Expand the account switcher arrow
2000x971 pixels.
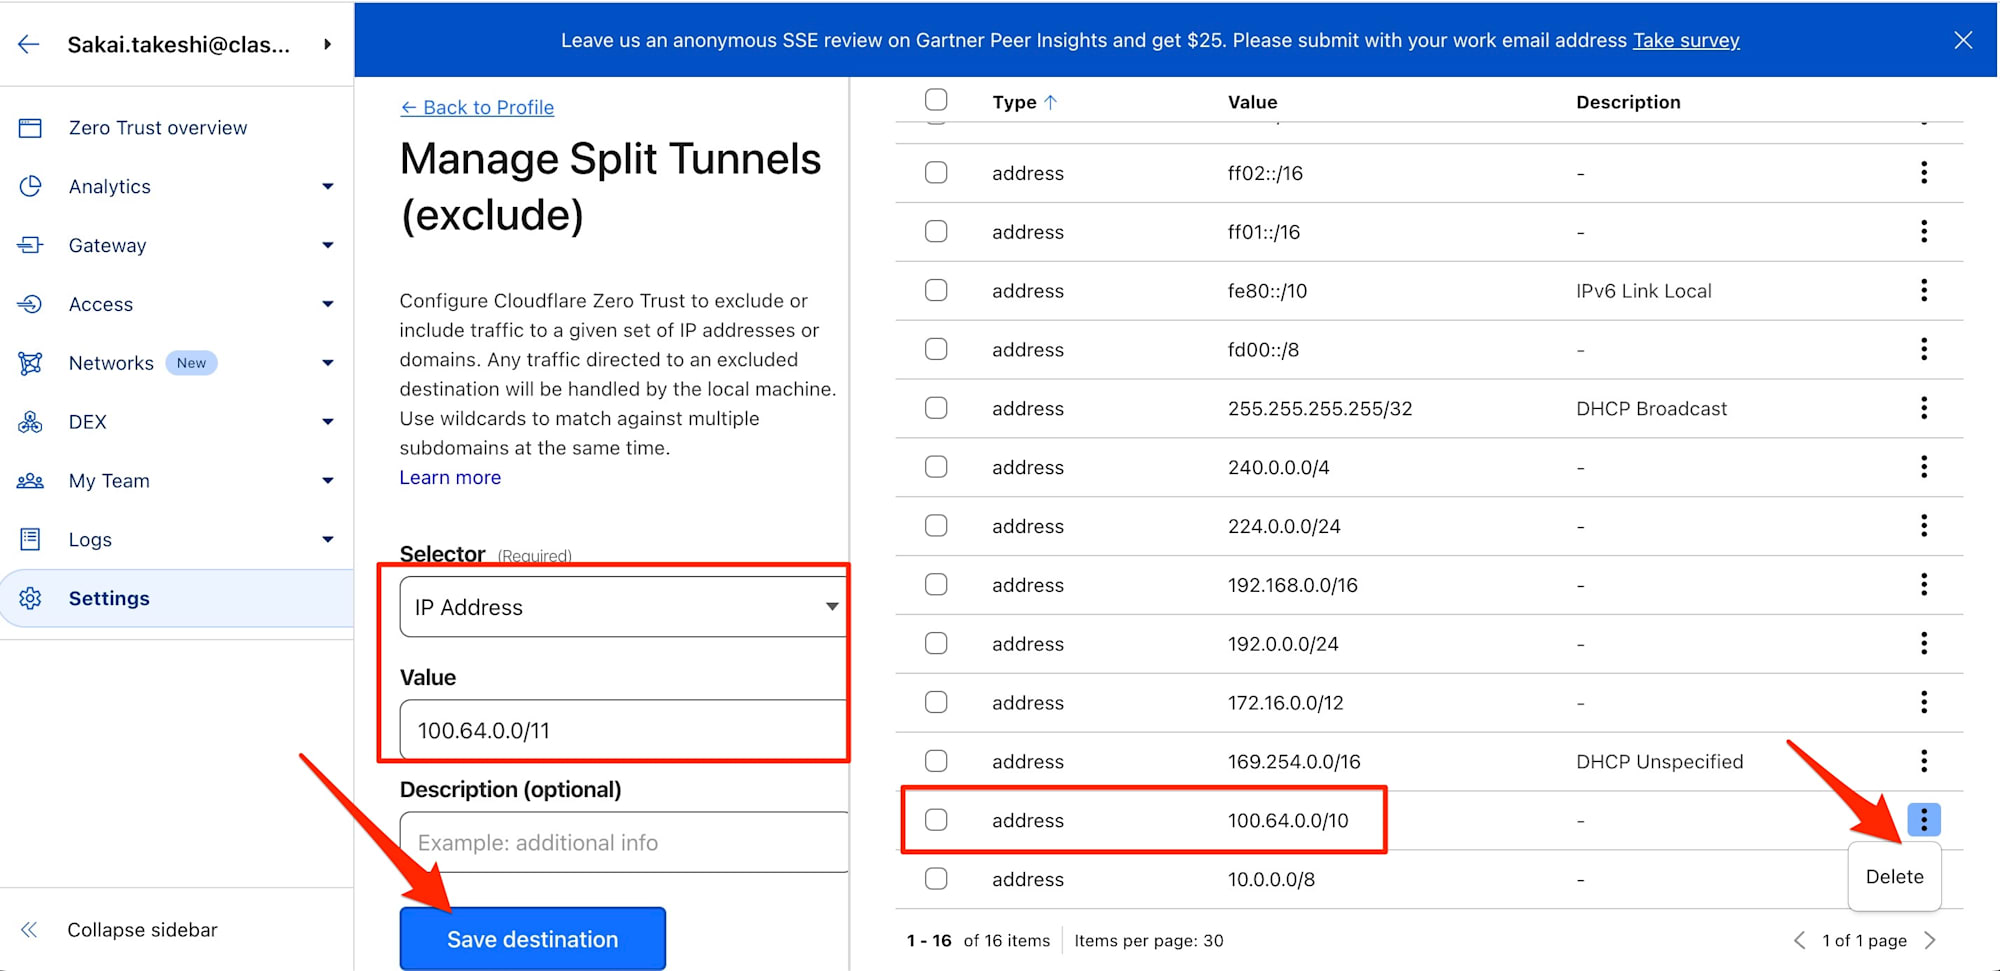click(x=327, y=44)
